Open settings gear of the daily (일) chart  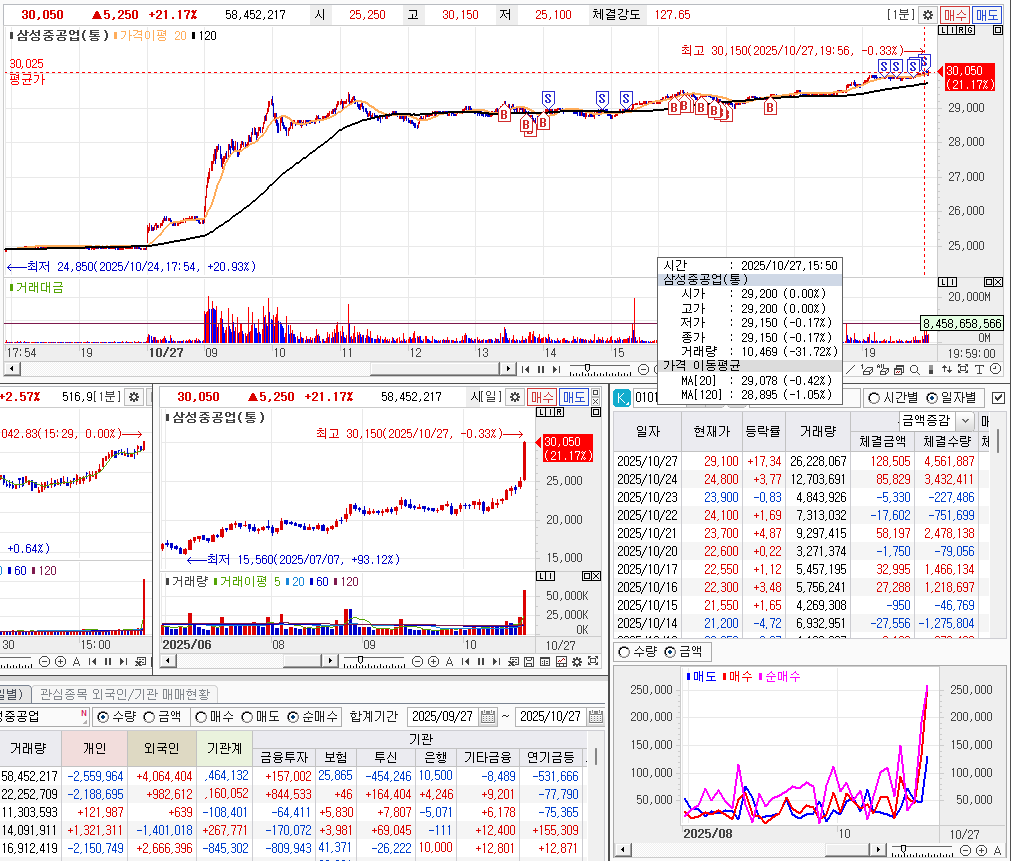pyautogui.click(x=515, y=397)
